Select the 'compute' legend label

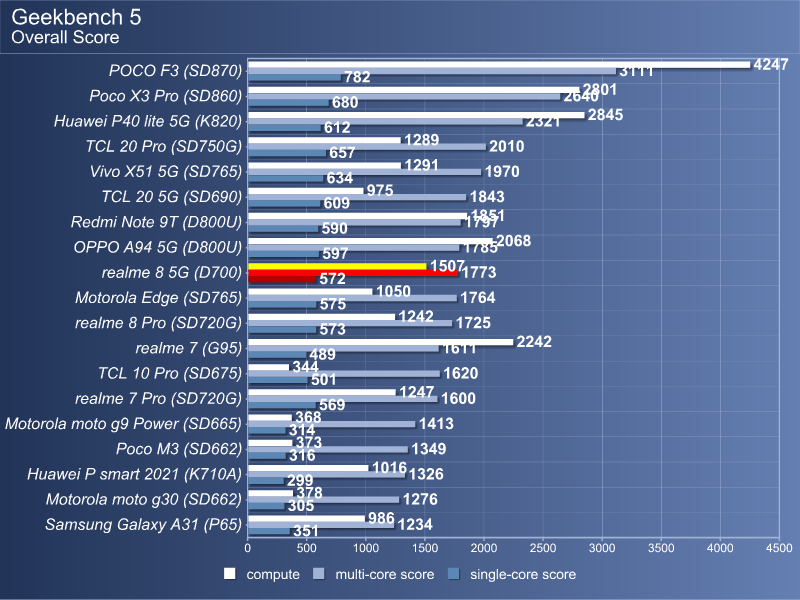[273, 574]
